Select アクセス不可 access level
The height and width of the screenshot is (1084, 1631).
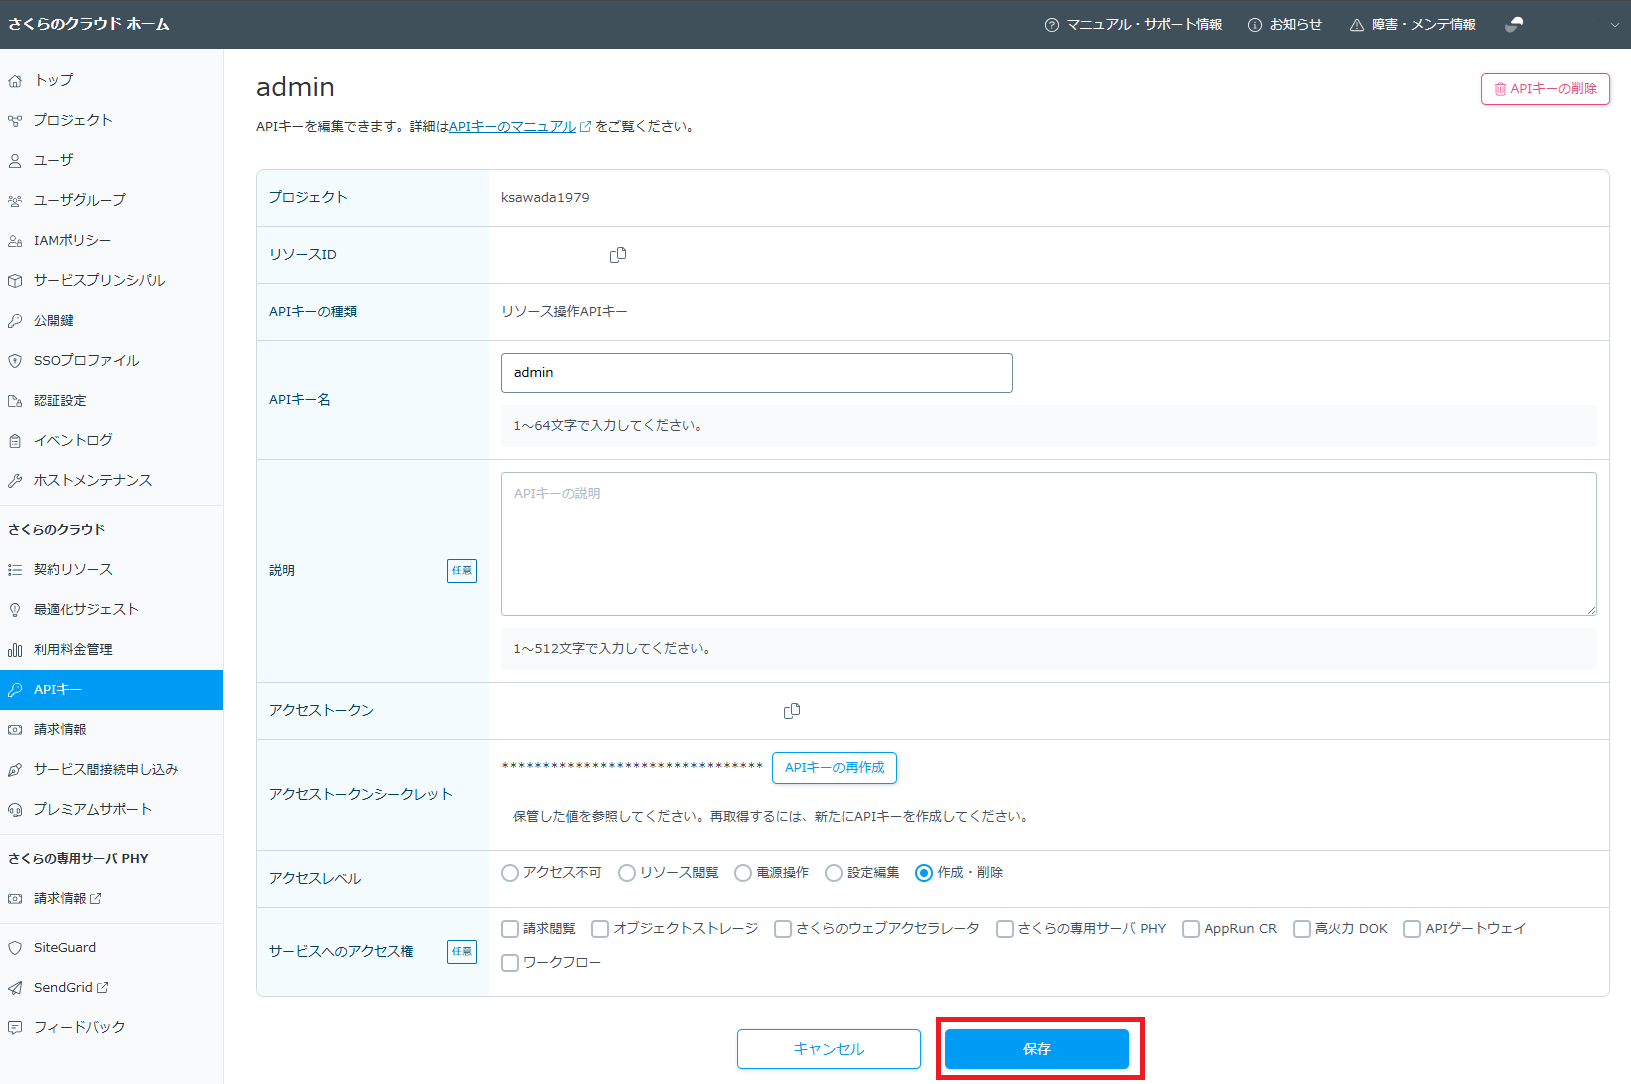(510, 873)
